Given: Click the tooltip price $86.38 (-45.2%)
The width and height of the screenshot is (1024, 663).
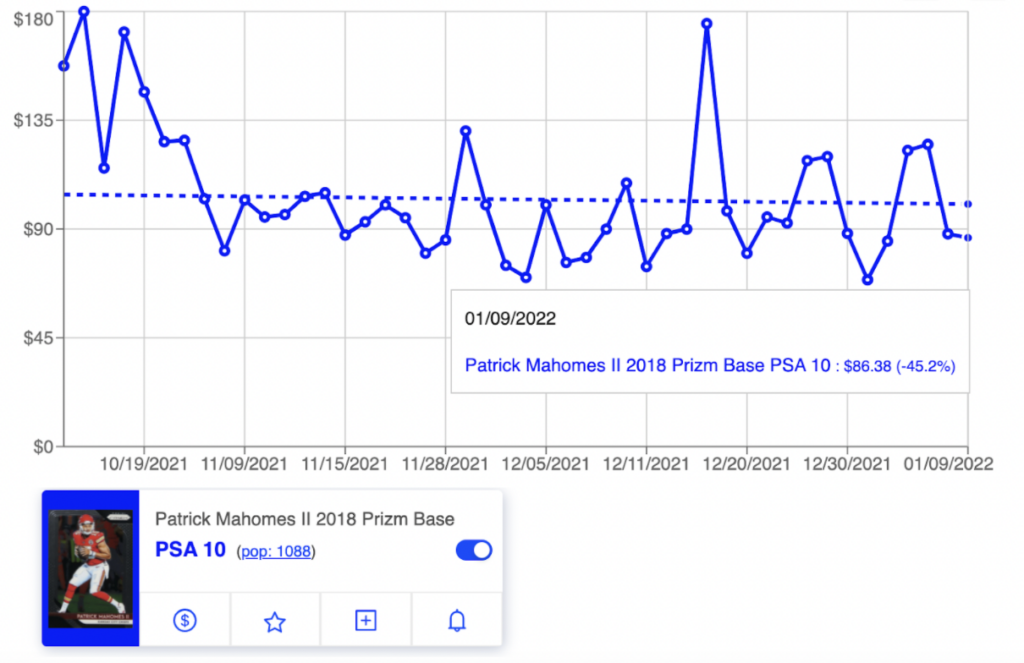Looking at the screenshot, I should [899, 366].
